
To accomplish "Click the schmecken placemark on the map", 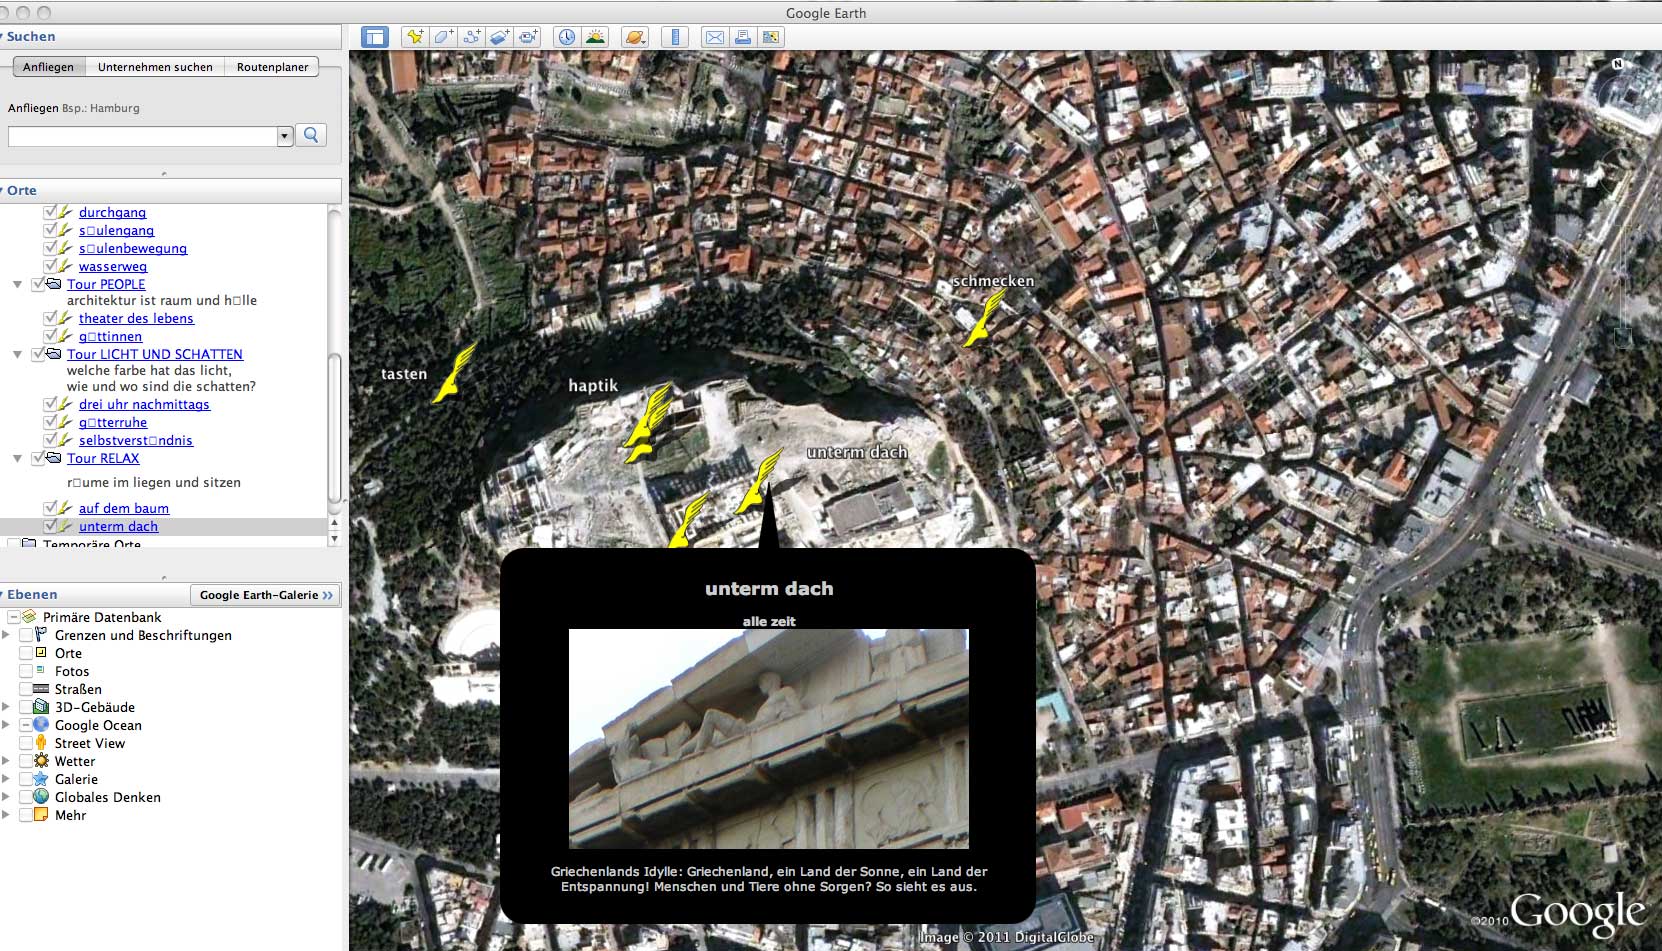I will (984, 318).
